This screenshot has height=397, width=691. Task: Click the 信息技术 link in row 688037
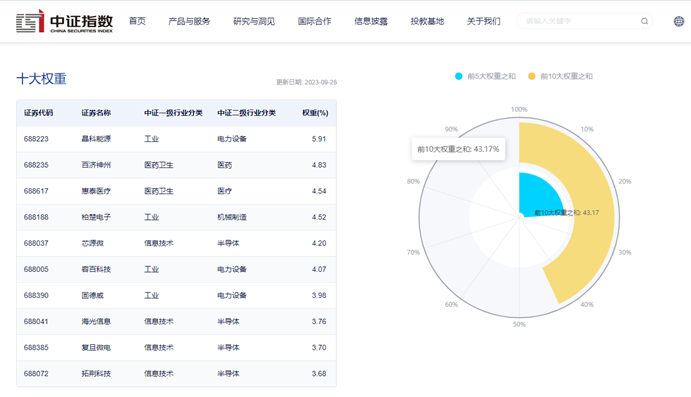pos(159,243)
